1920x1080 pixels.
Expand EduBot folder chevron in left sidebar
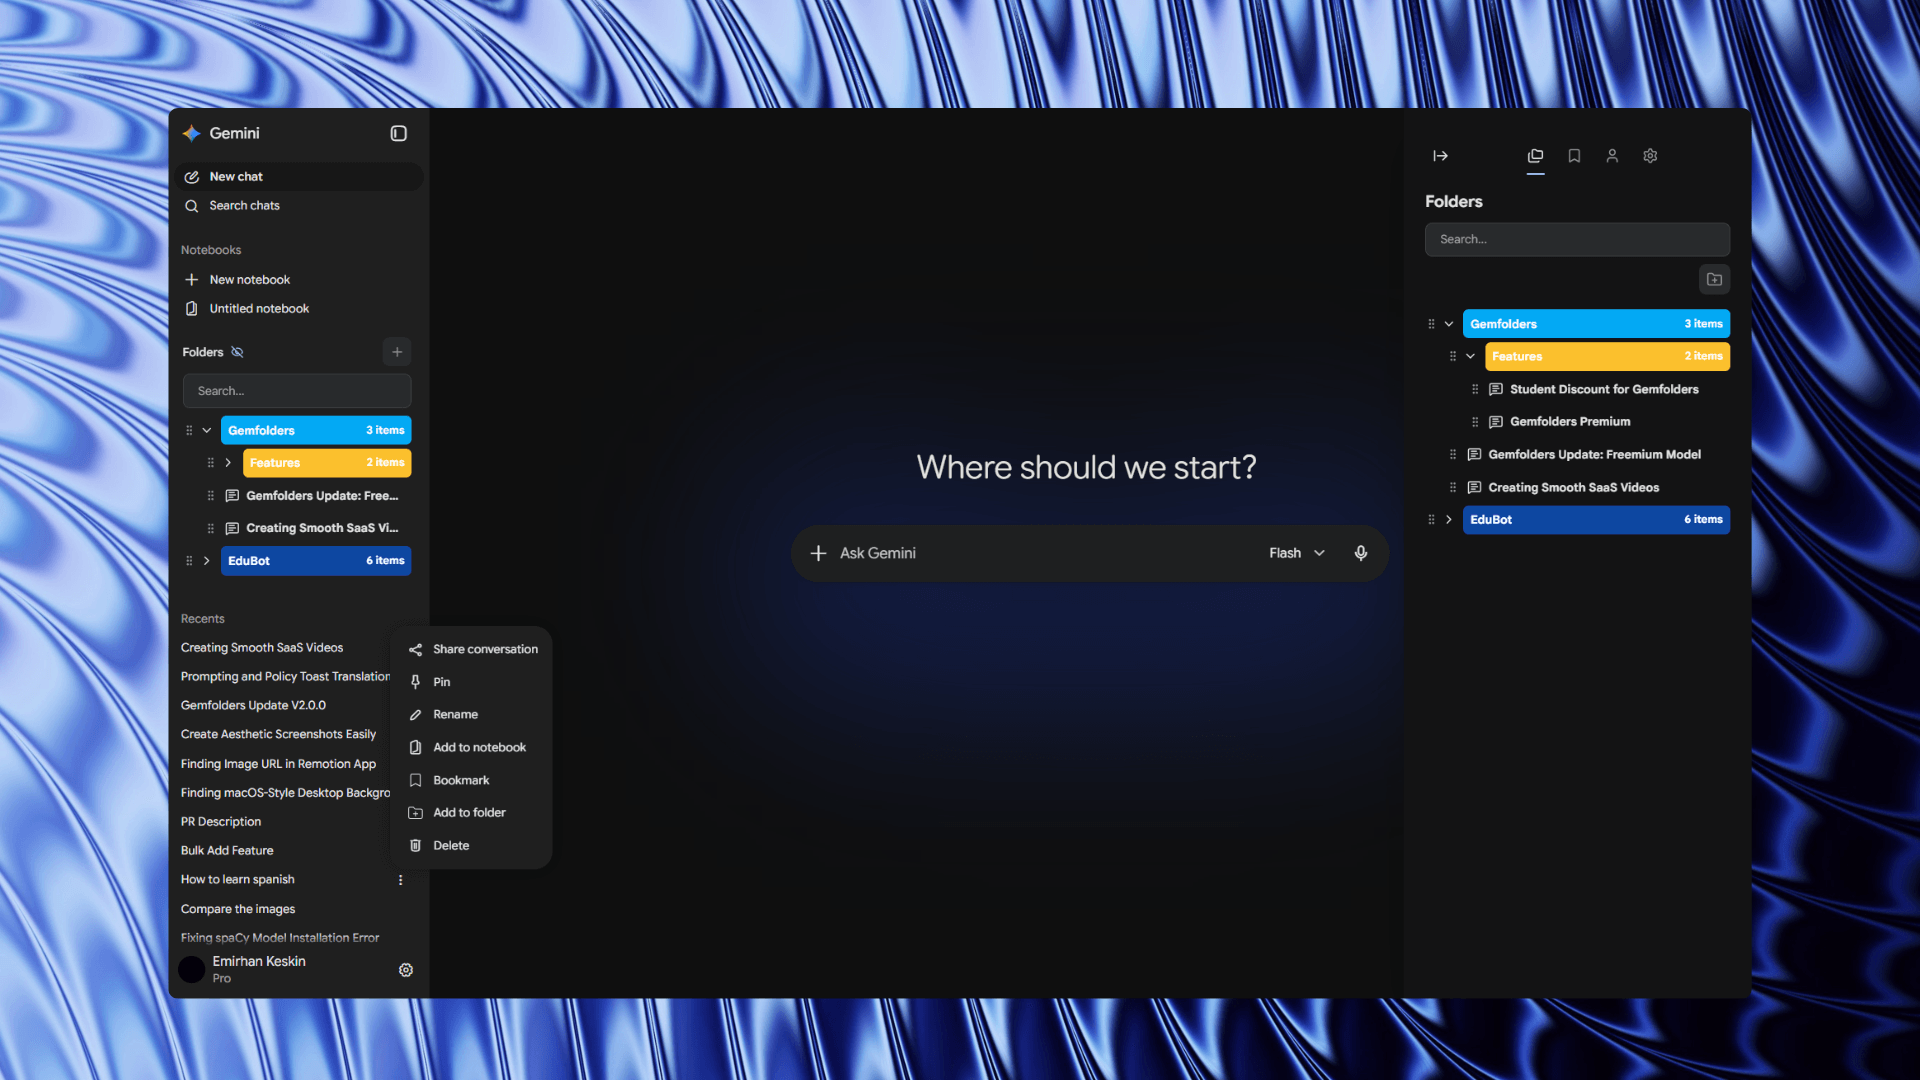pyautogui.click(x=207, y=560)
